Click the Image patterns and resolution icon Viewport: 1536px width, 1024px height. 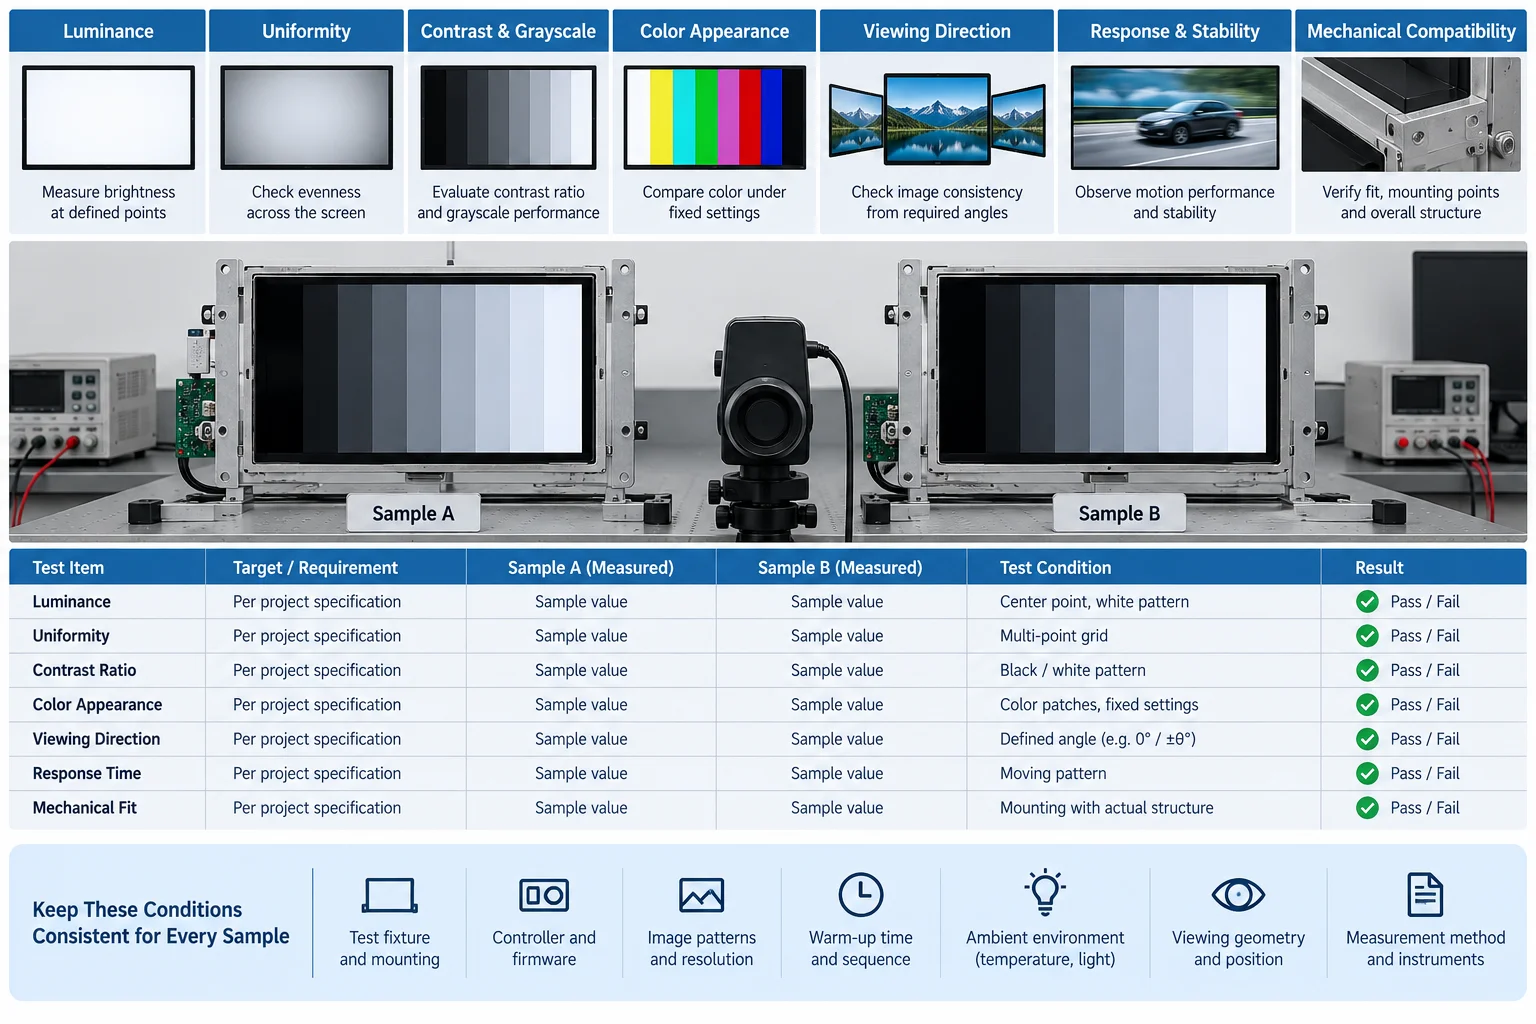pos(702,895)
